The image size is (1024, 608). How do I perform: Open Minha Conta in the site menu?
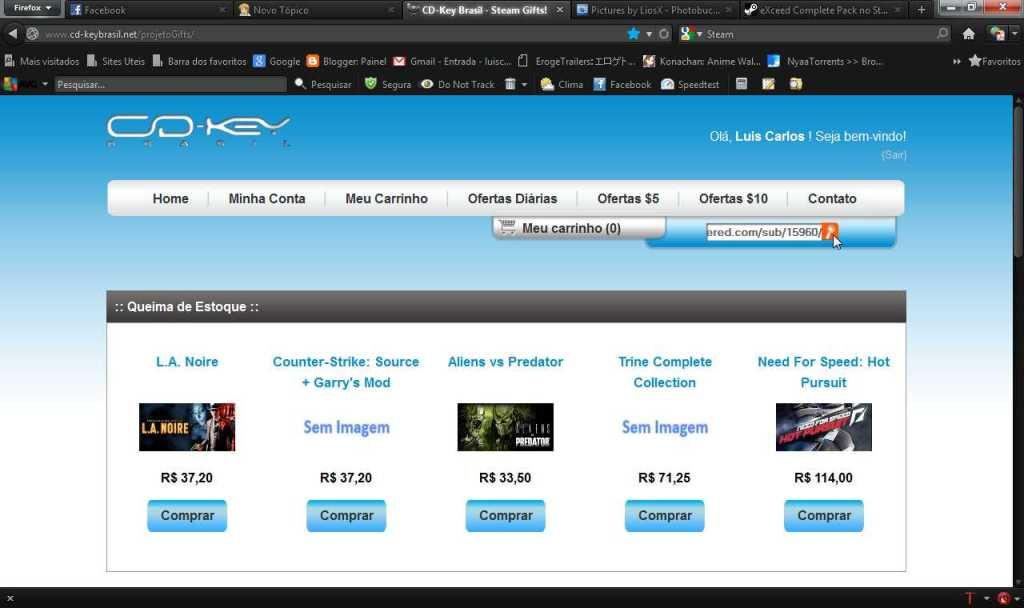click(x=266, y=199)
